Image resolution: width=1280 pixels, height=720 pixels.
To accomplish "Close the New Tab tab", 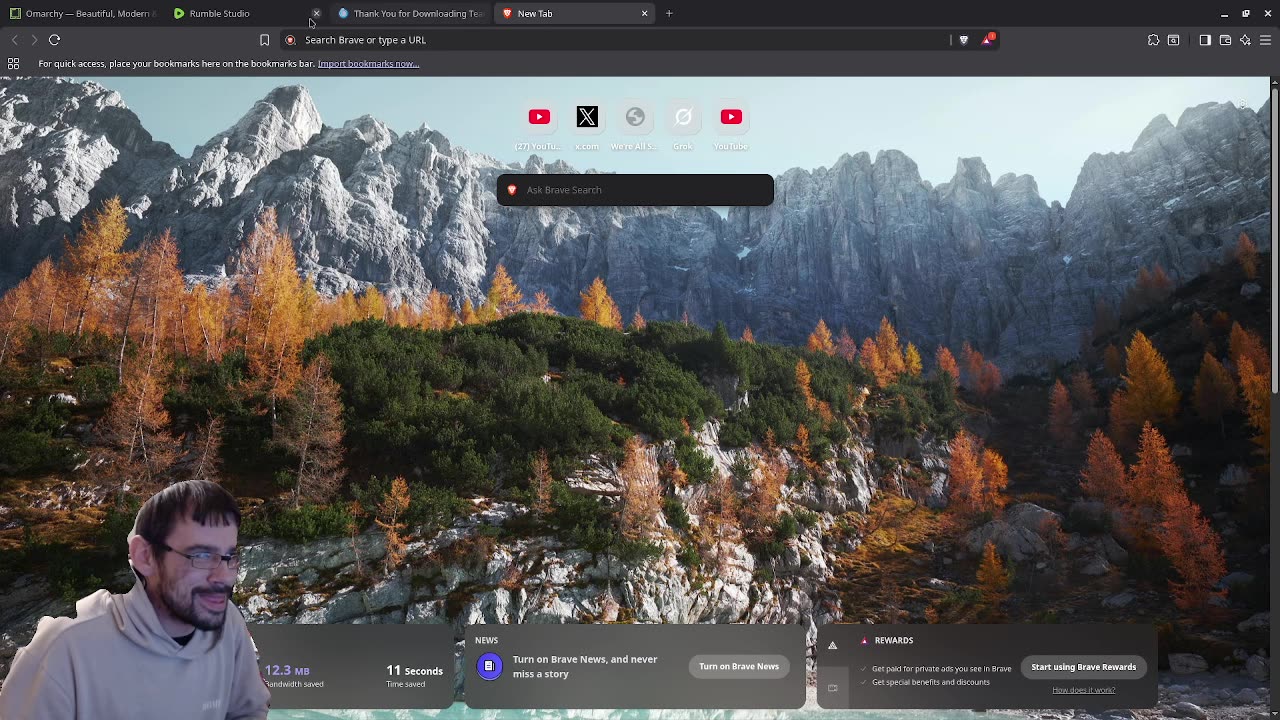I will (x=644, y=13).
